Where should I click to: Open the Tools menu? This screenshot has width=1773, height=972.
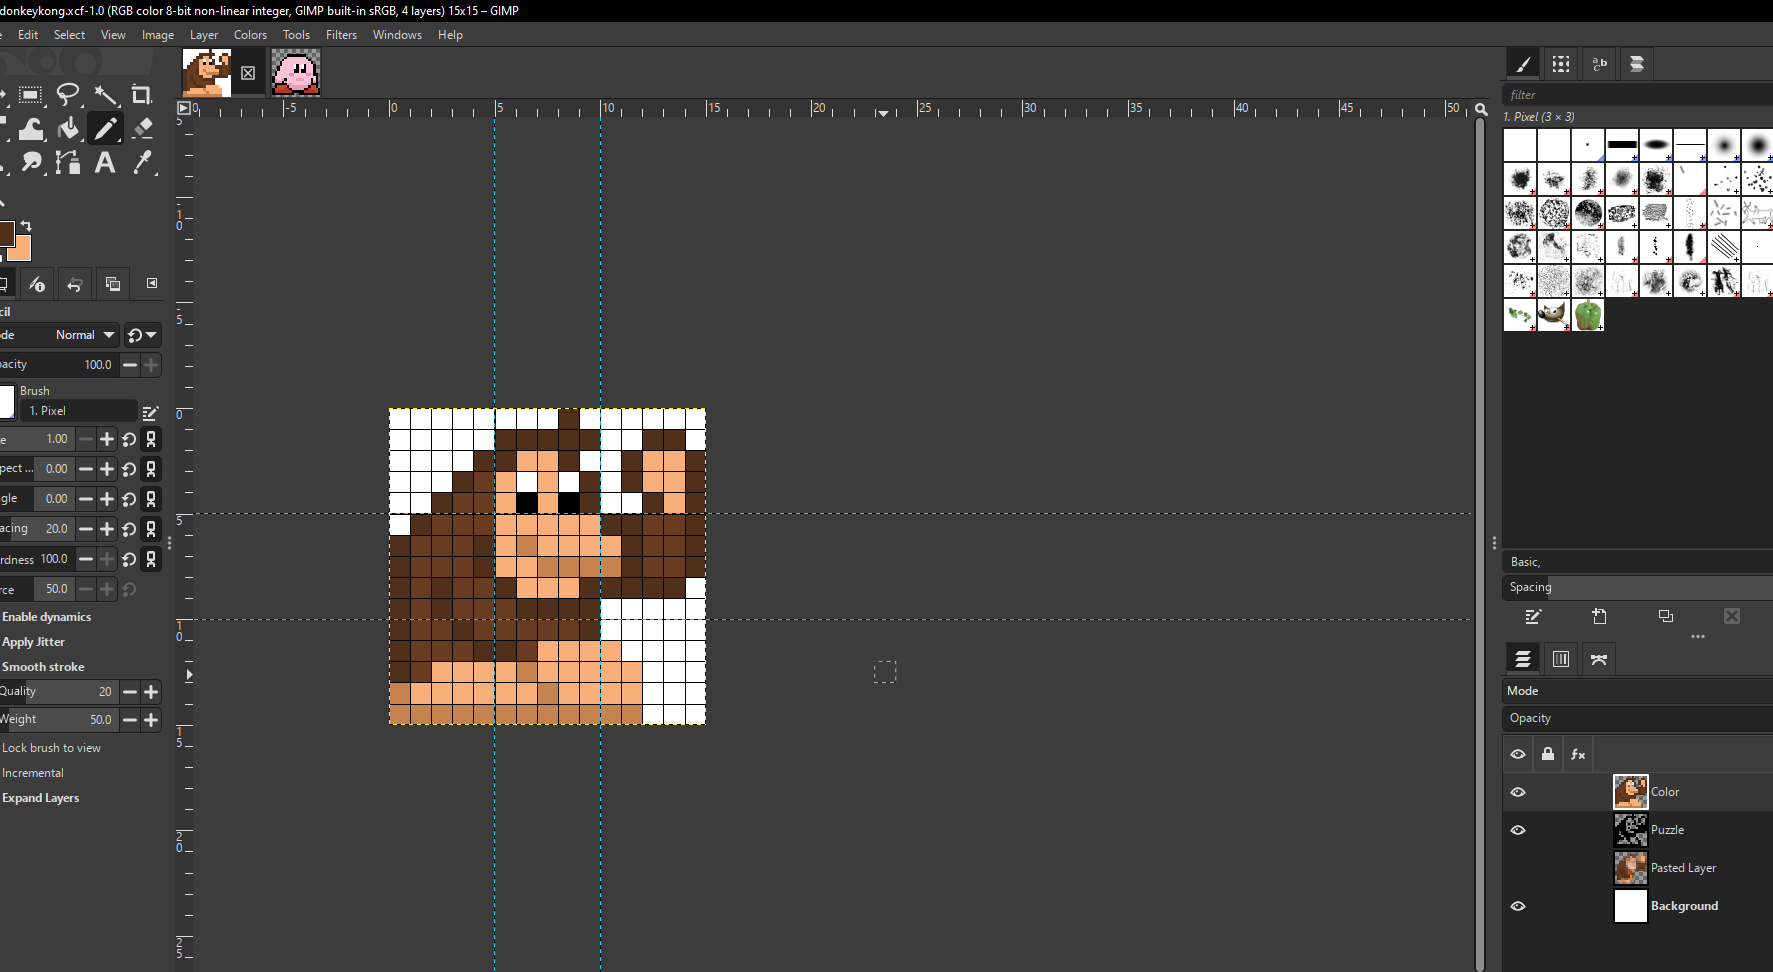coord(296,35)
